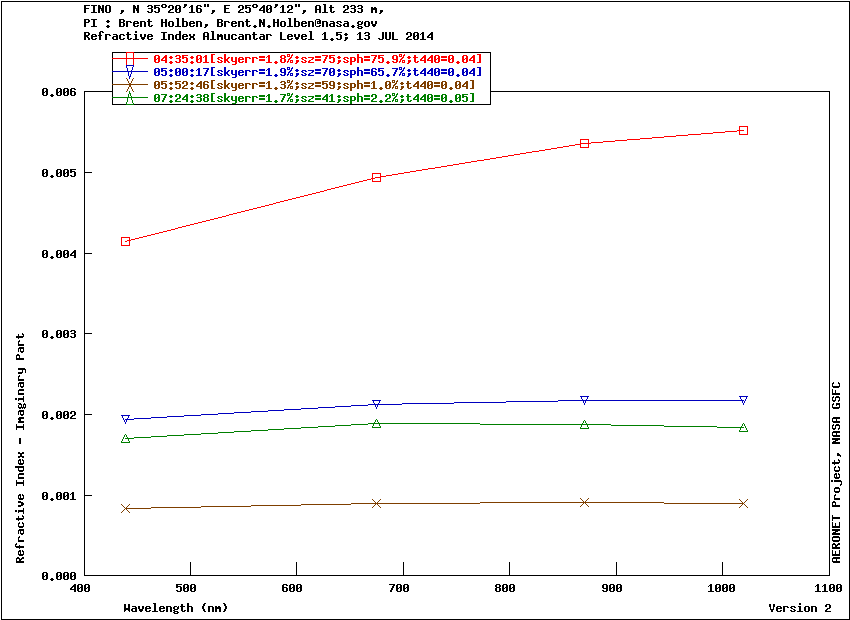Click the red square marker in the legend

tap(130, 59)
